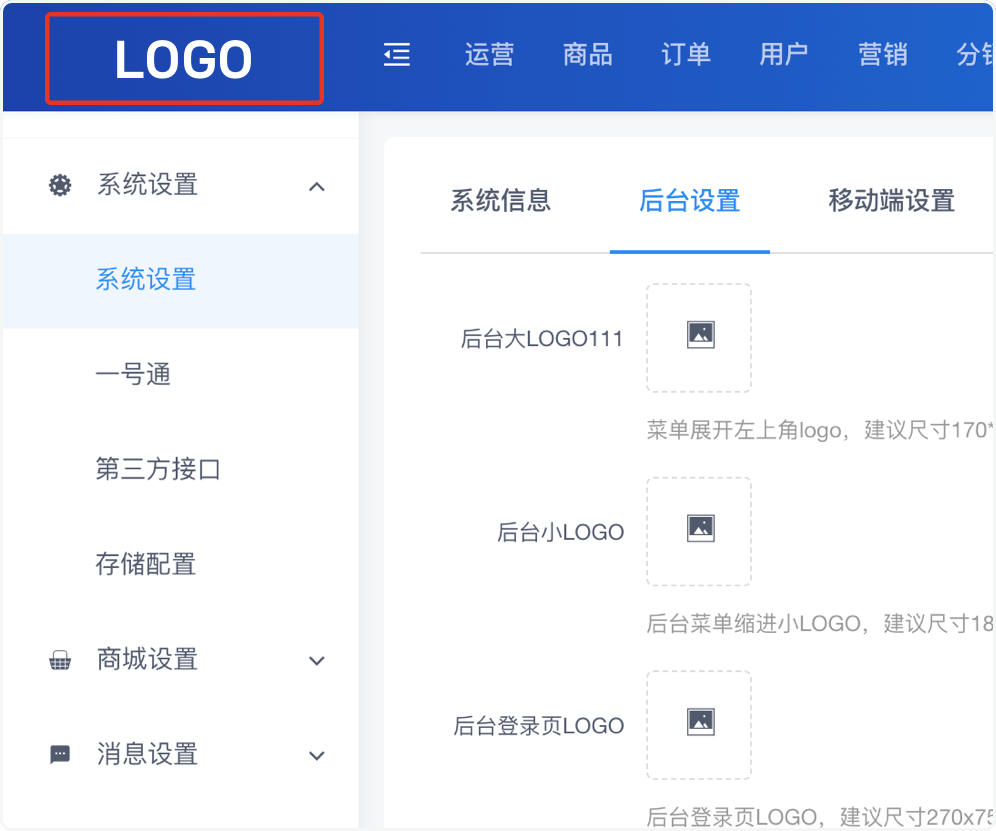The width and height of the screenshot is (996, 831).
Task: Click the chat bubble icon beside 消息设置
Action: pos(60,755)
